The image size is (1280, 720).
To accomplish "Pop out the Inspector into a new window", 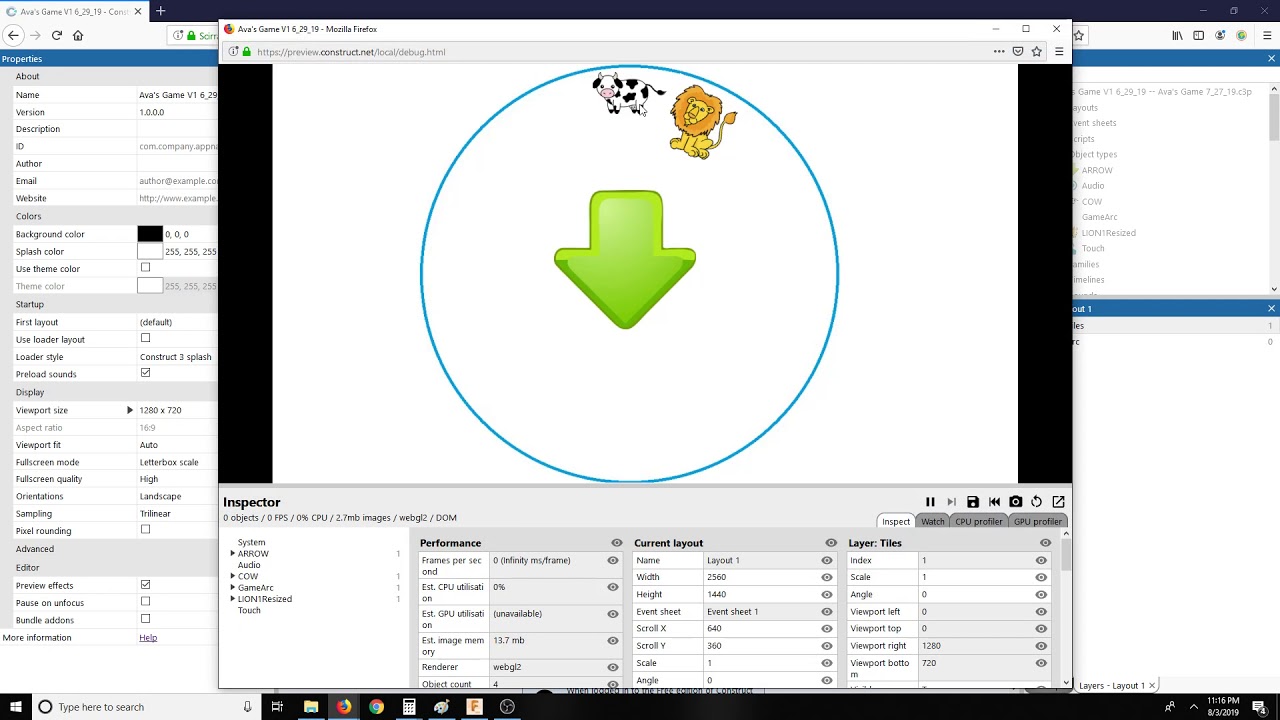I will coord(1058,502).
